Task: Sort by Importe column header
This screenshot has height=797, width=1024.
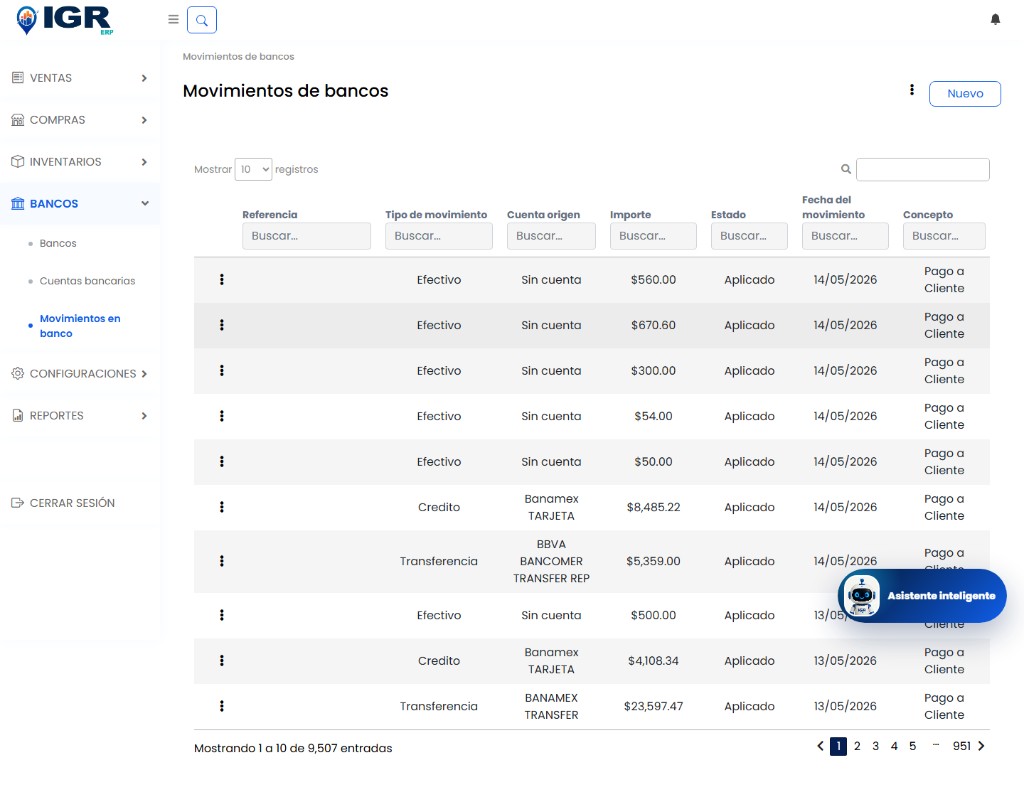Action: tap(630, 214)
